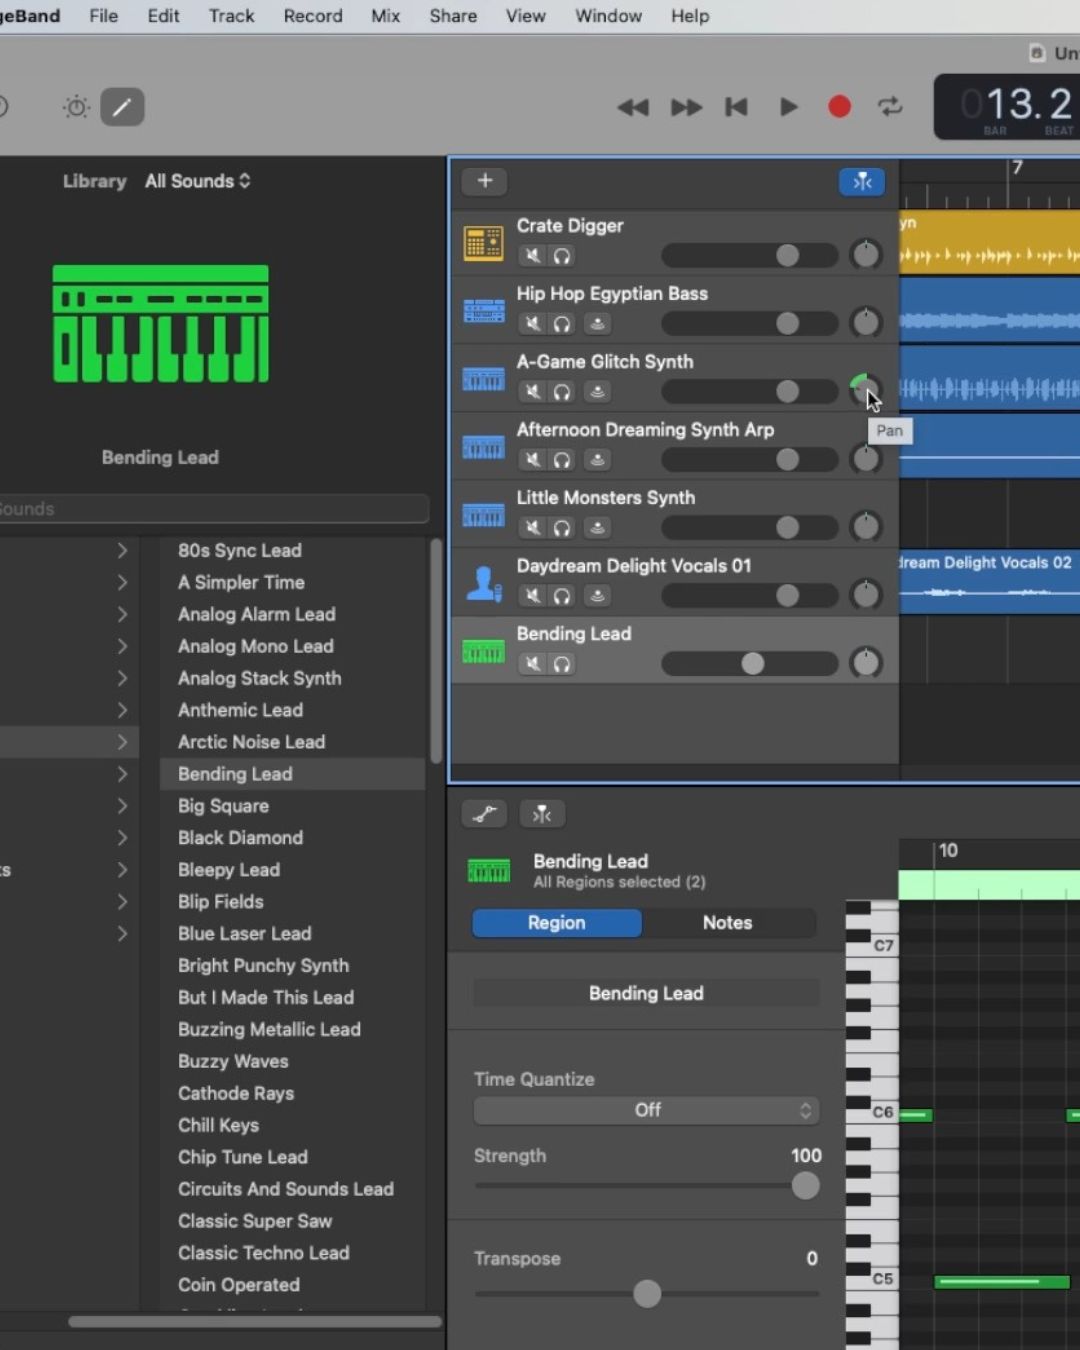The width and height of the screenshot is (1080, 1350).
Task: Mute the Crate Digger track
Action: point(533,256)
